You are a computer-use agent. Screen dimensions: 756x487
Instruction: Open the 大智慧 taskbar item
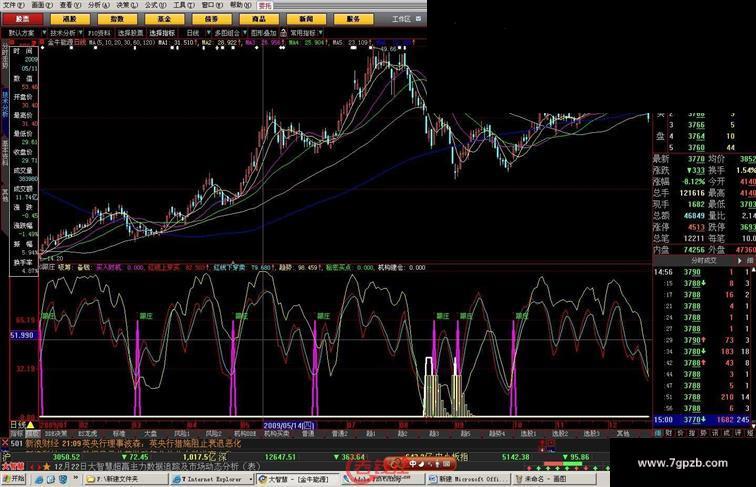[x=297, y=479]
